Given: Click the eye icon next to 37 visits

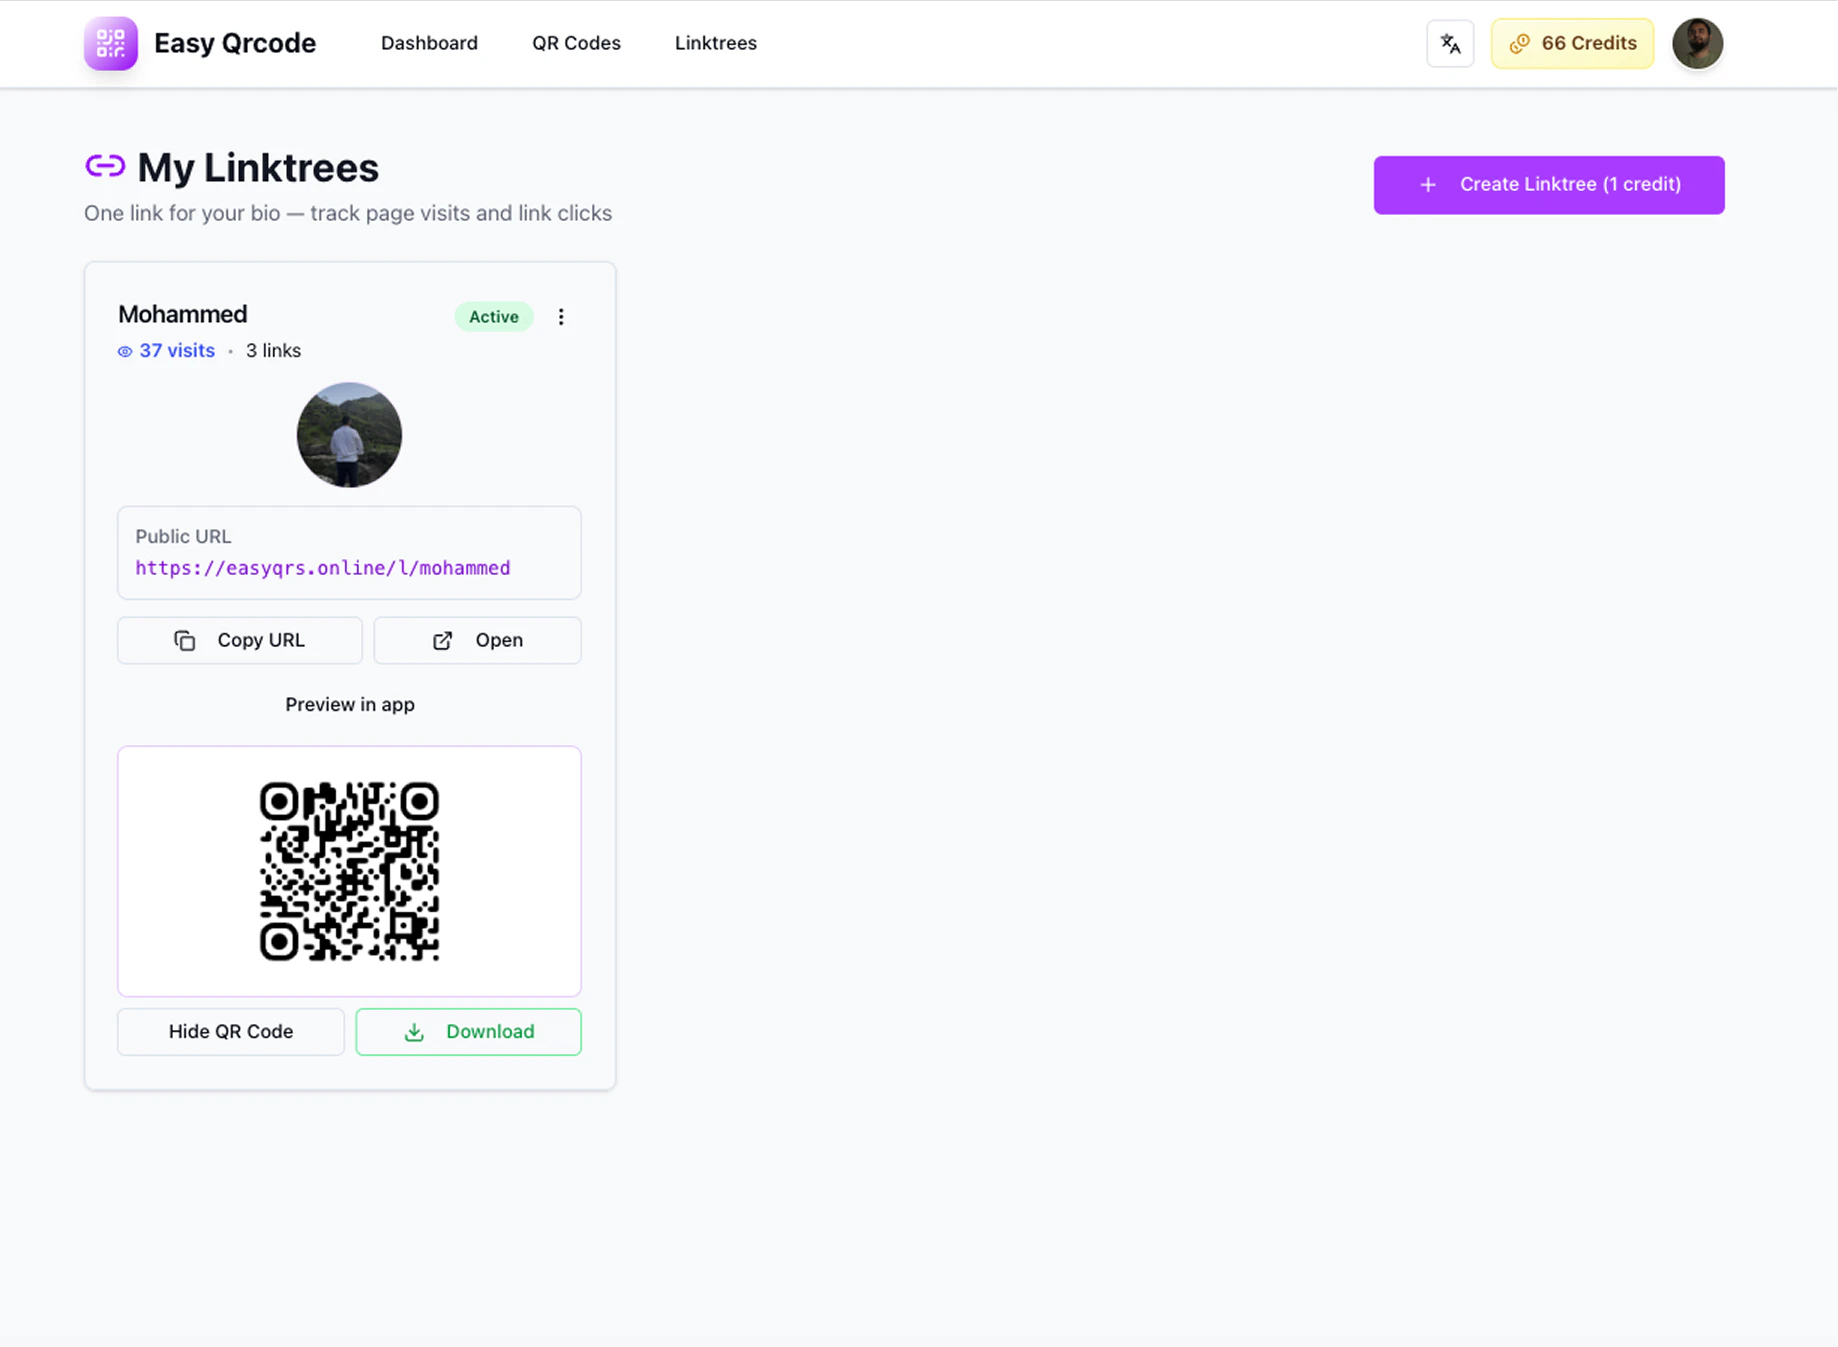Looking at the screenshot, I should pos(124,351).
